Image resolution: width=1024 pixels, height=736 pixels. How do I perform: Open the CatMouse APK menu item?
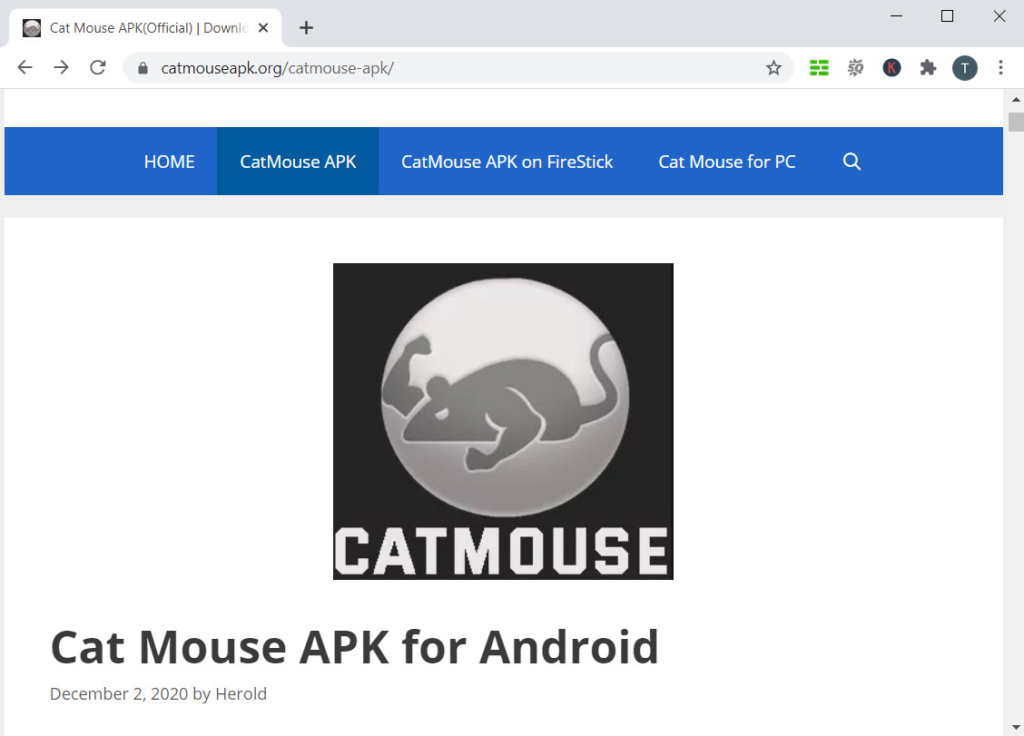coord(298,161)
